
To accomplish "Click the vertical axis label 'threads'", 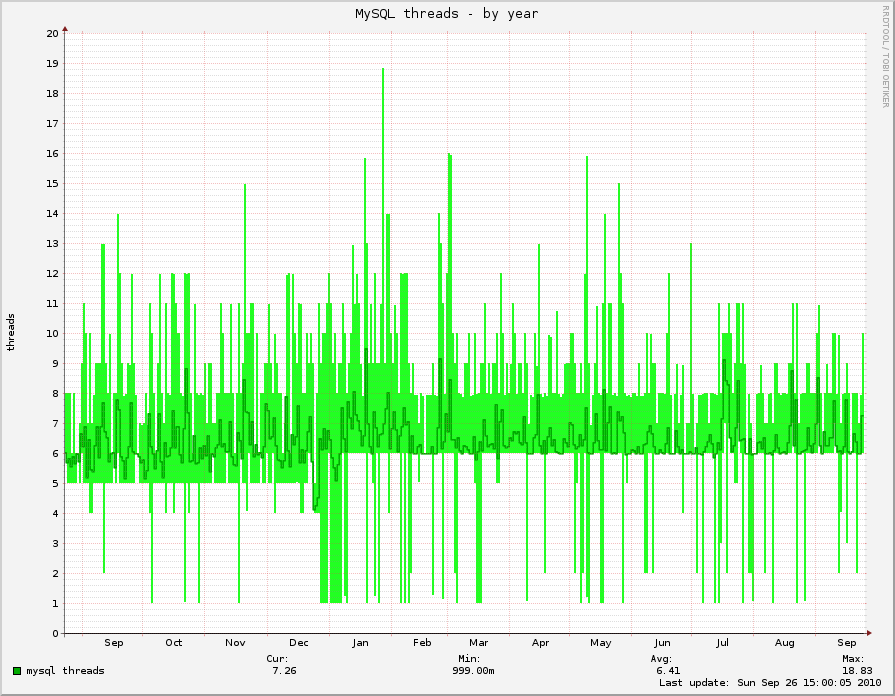I will point(10,332).
